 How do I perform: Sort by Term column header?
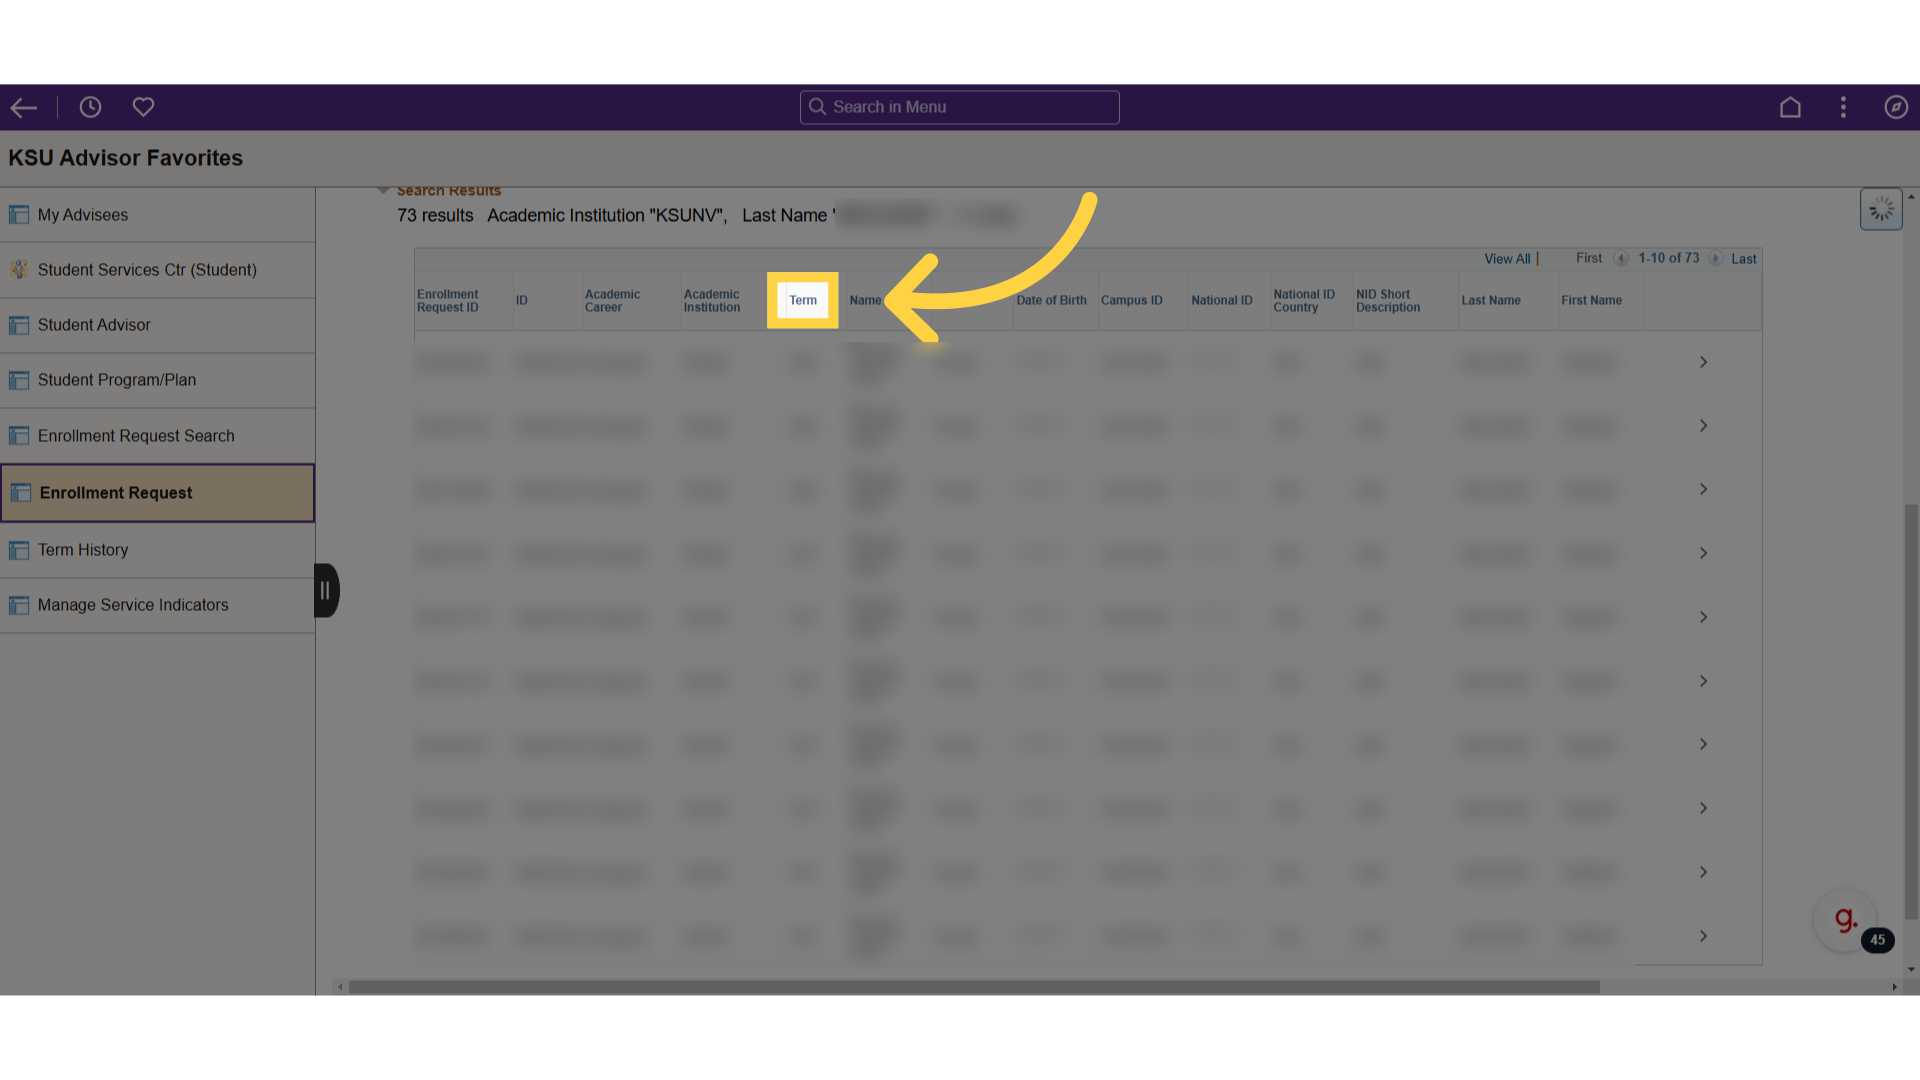click(803, 300)
